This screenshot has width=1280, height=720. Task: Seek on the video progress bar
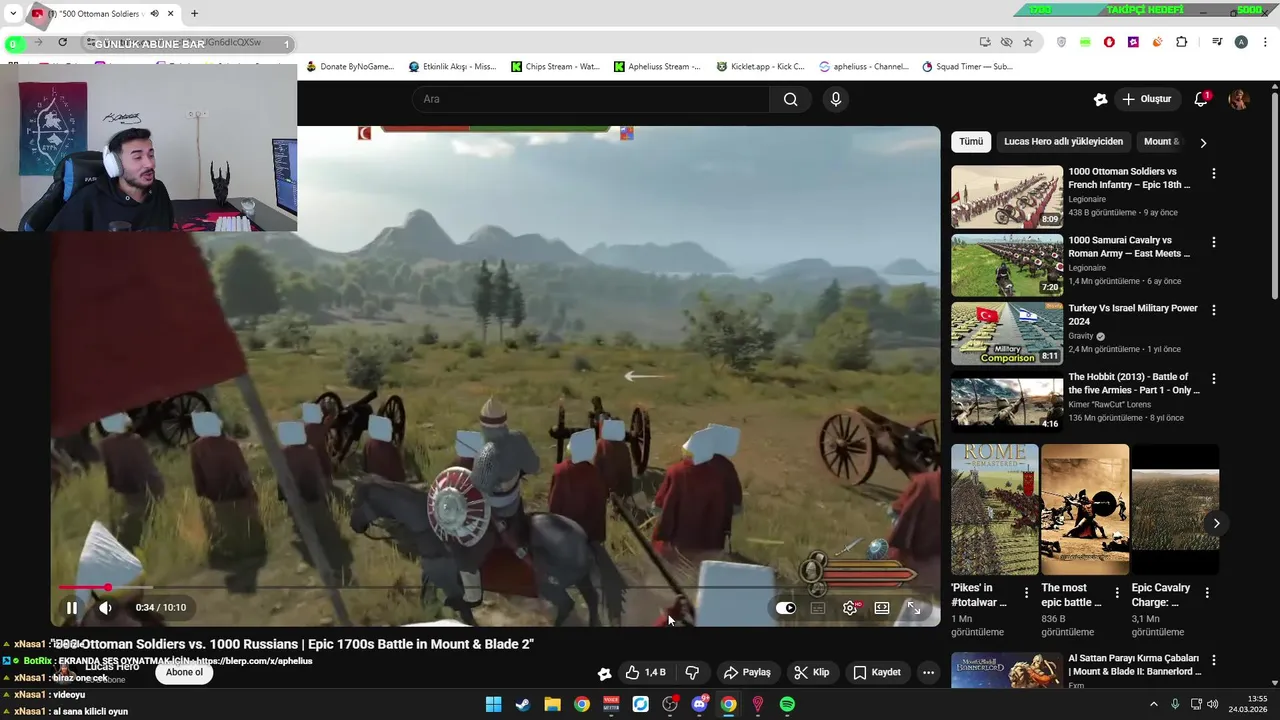pyautogui.click(x=496, y=587)
